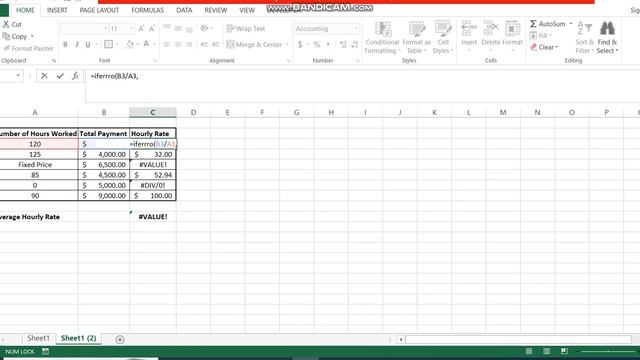640x360 pixels.
Task: Click the Increase Decimal icon
Action: 343,44
